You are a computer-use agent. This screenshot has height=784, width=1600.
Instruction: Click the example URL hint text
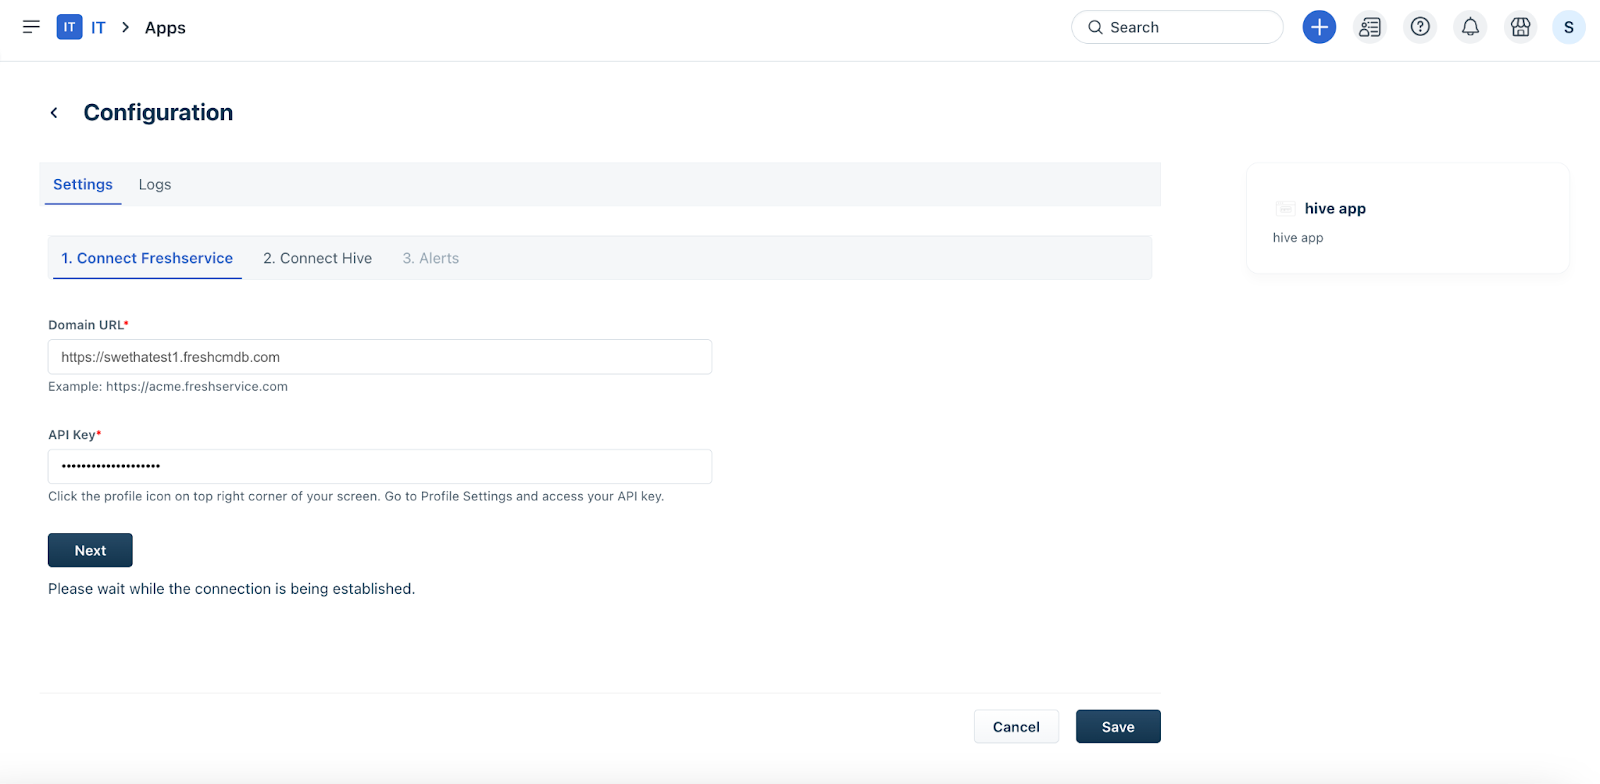(168, 386)
